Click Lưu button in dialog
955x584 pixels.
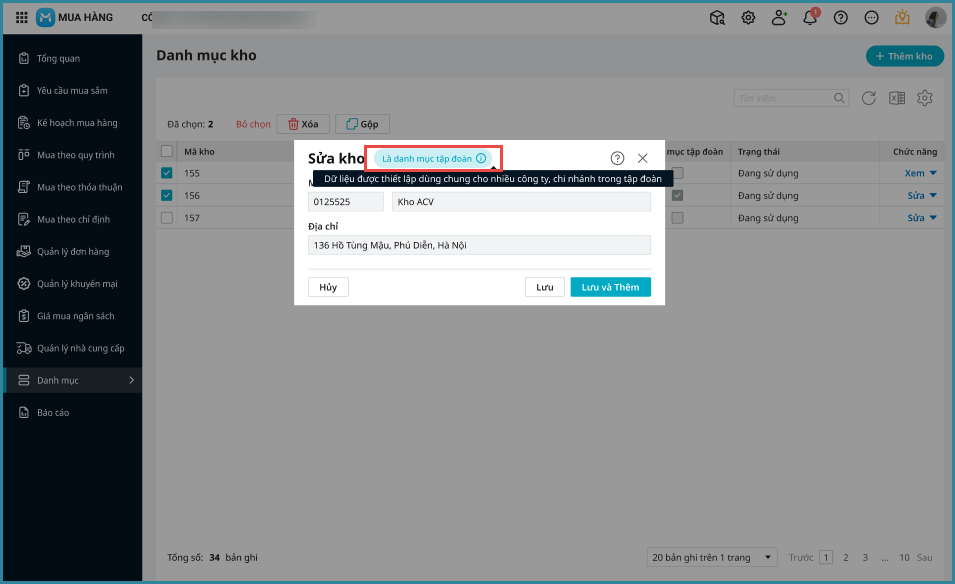coord(544,287)
